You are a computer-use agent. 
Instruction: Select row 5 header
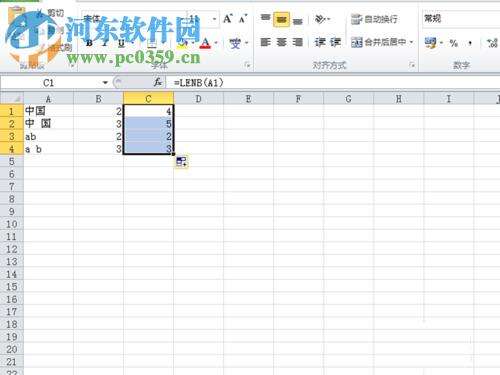point(12,161)
